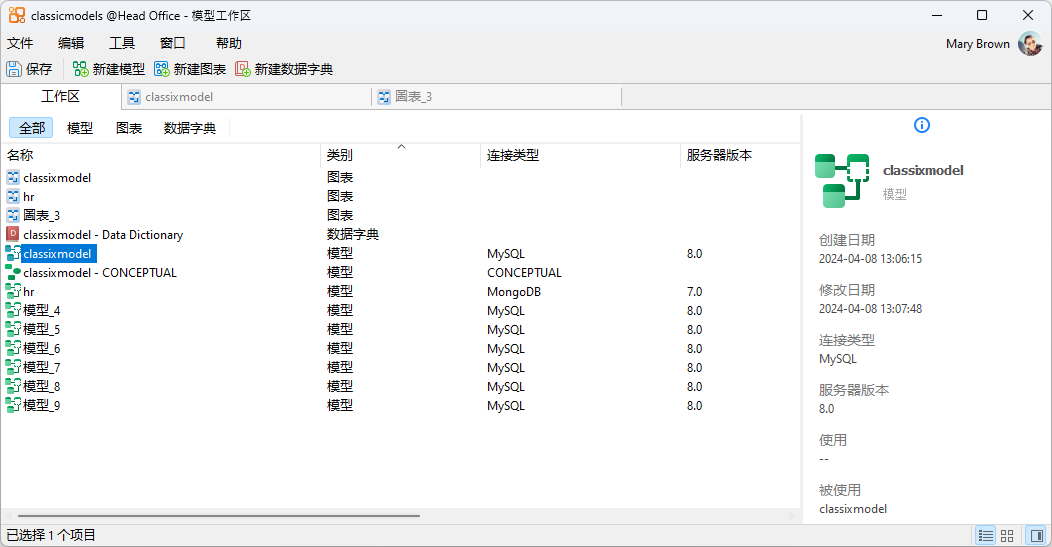Select the classixmodel - CONCEPTUAL row
Viewport: 1052px width, 547px height.
point(401,272)
